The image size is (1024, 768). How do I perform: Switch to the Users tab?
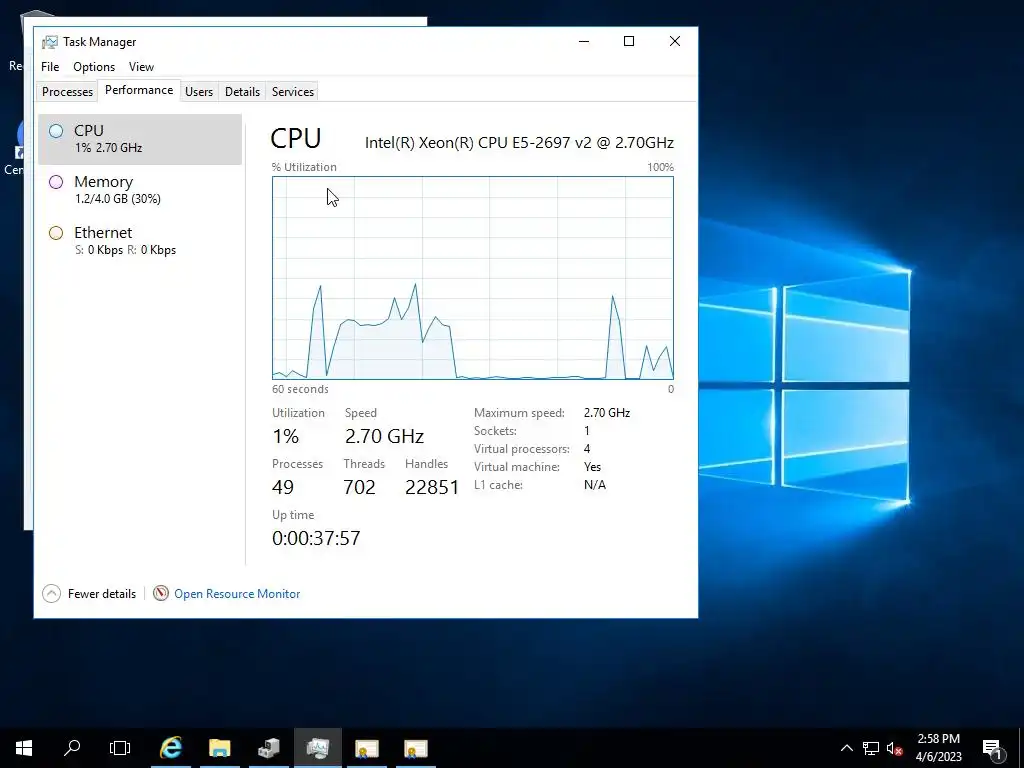199,91
